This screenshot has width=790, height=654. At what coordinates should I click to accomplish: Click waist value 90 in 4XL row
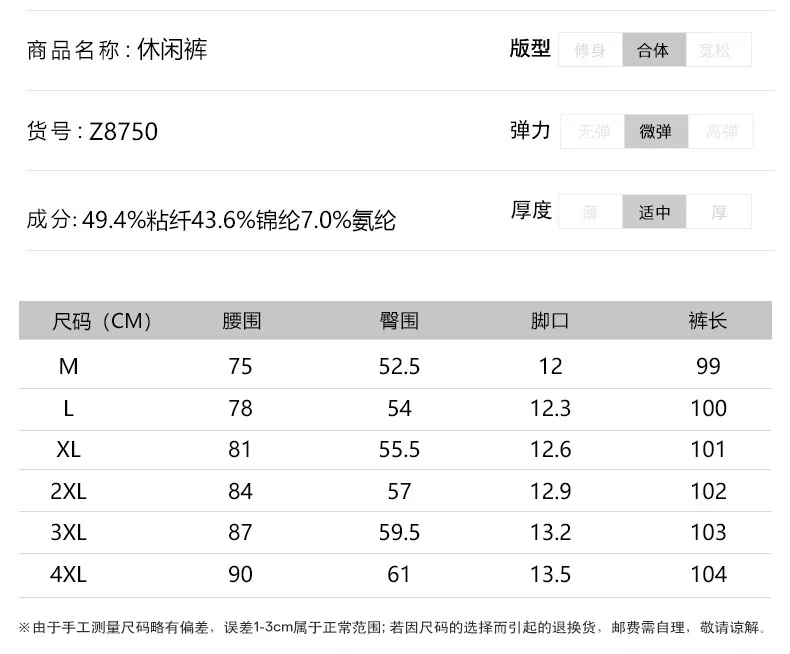tap(240, 574)
